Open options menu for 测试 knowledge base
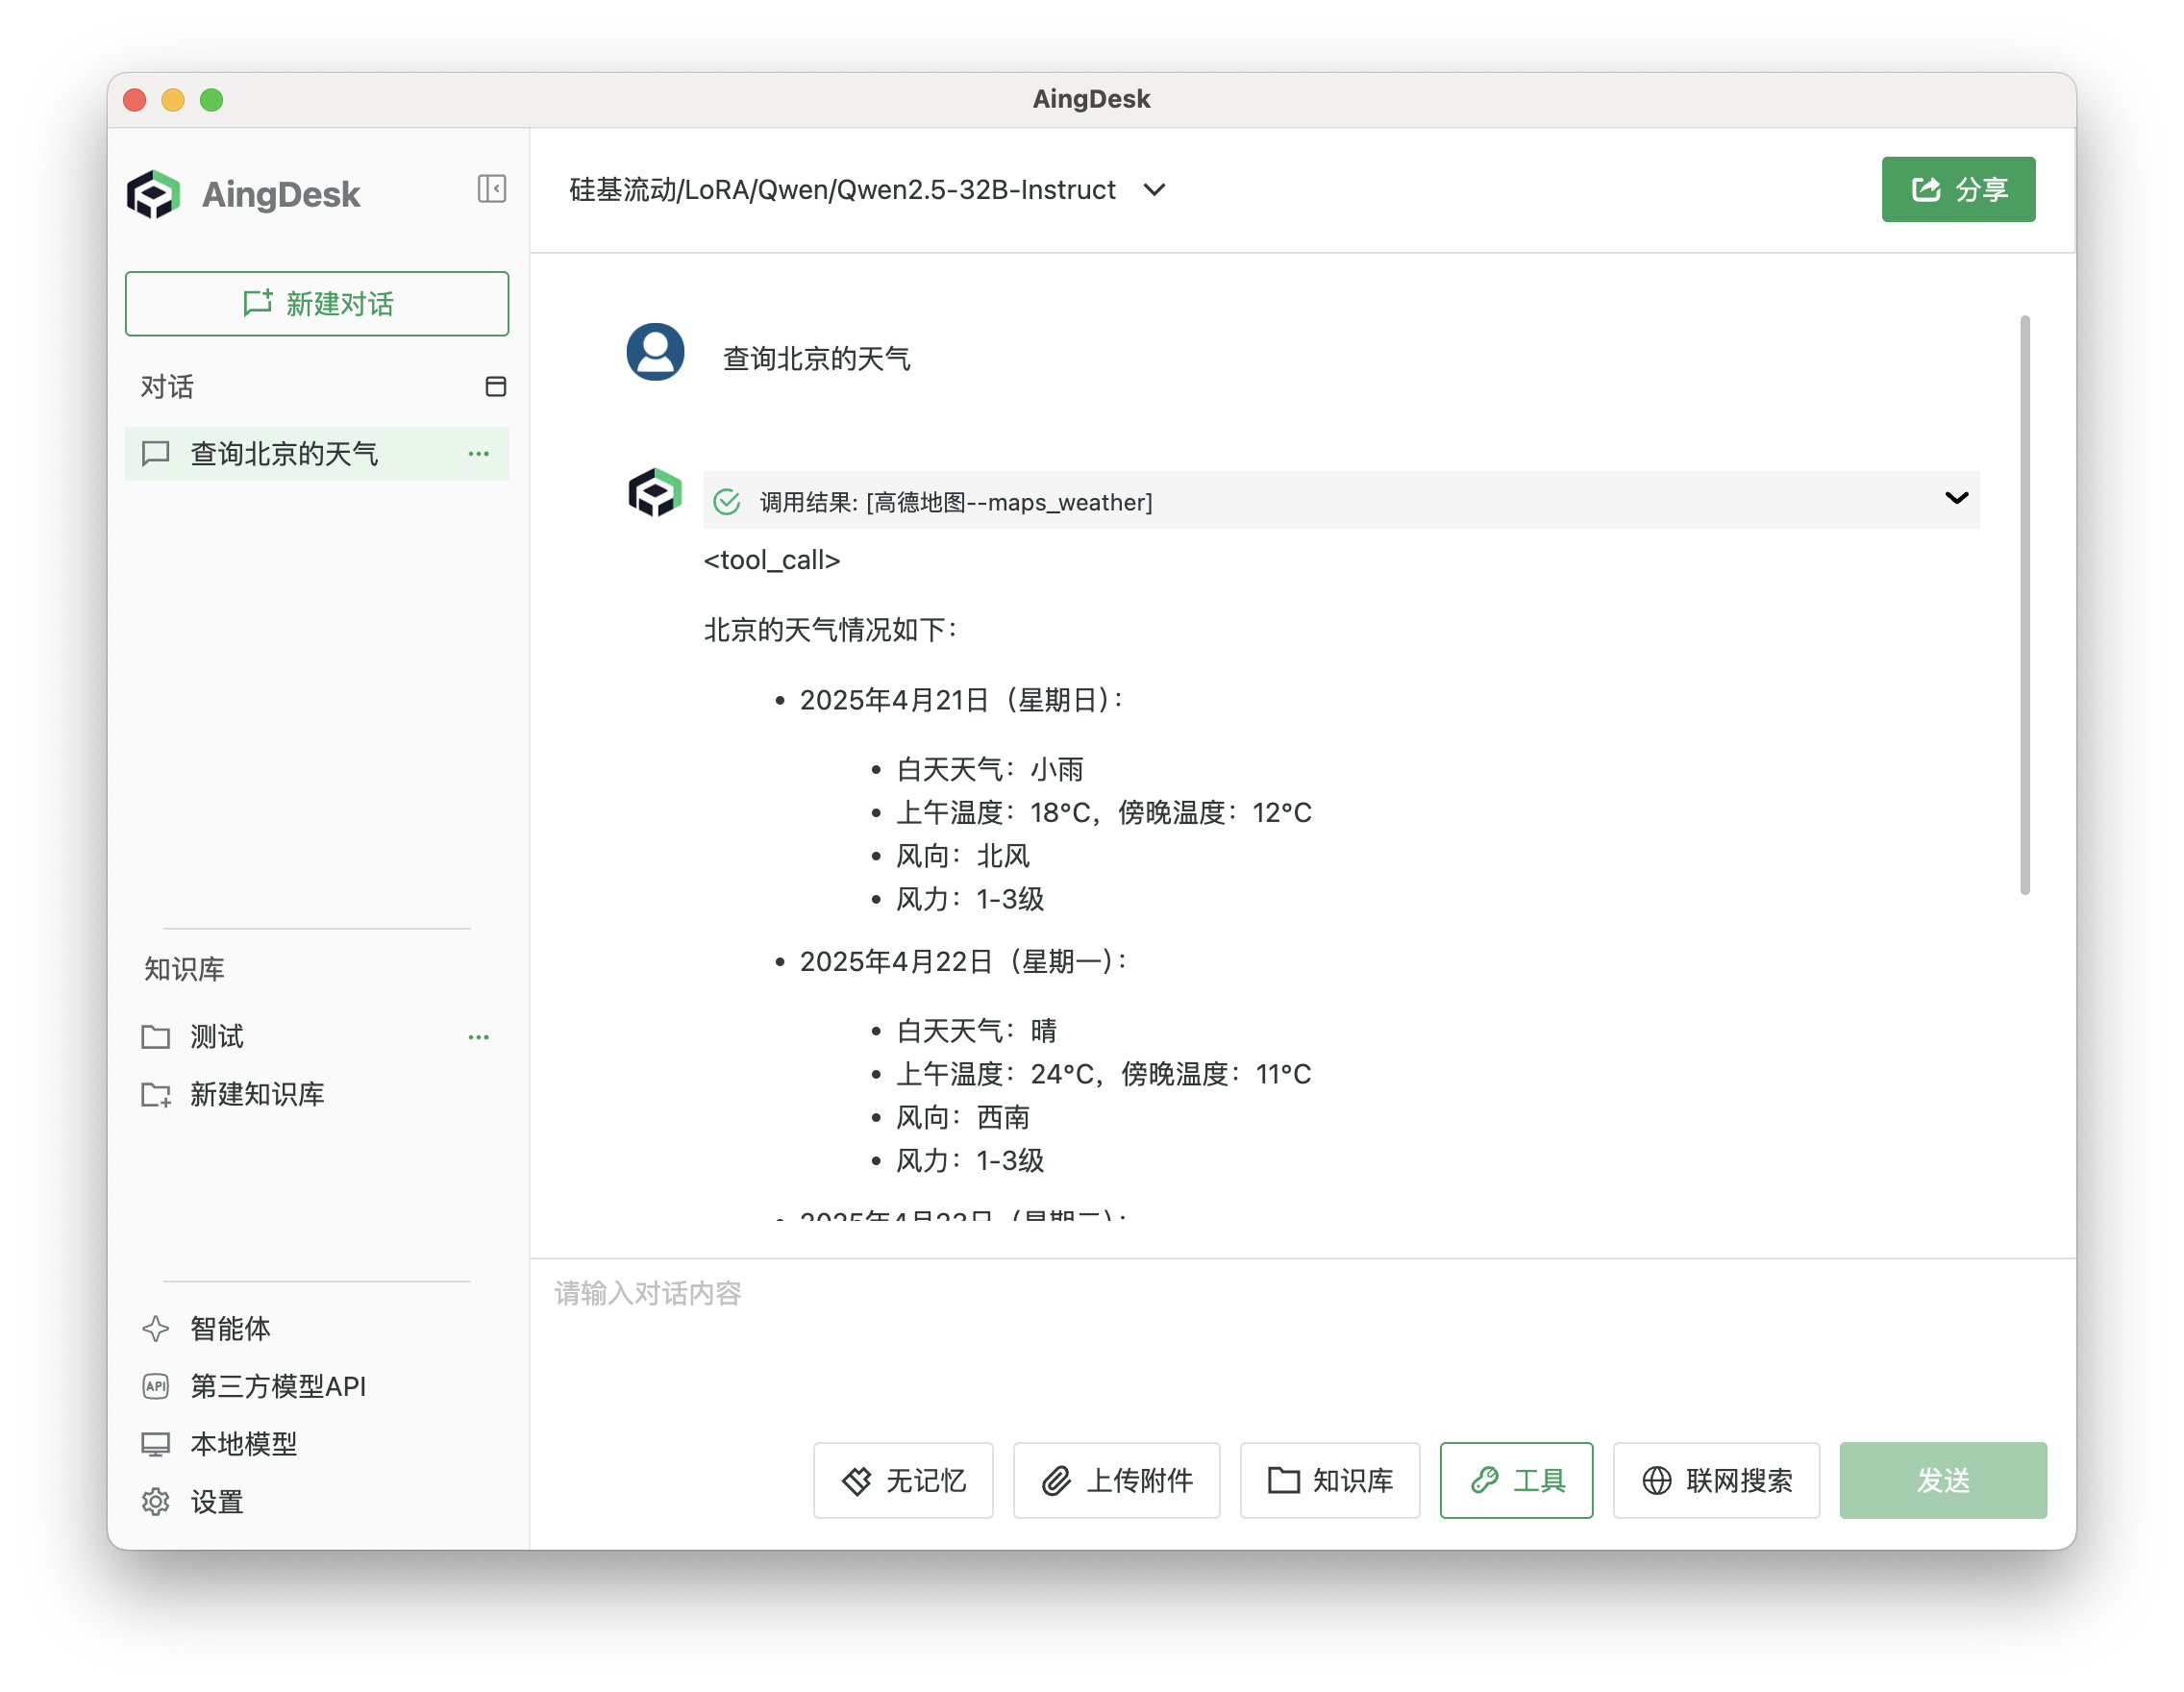Screen dimensions: 2184x1692 (x=478, y=1037)
